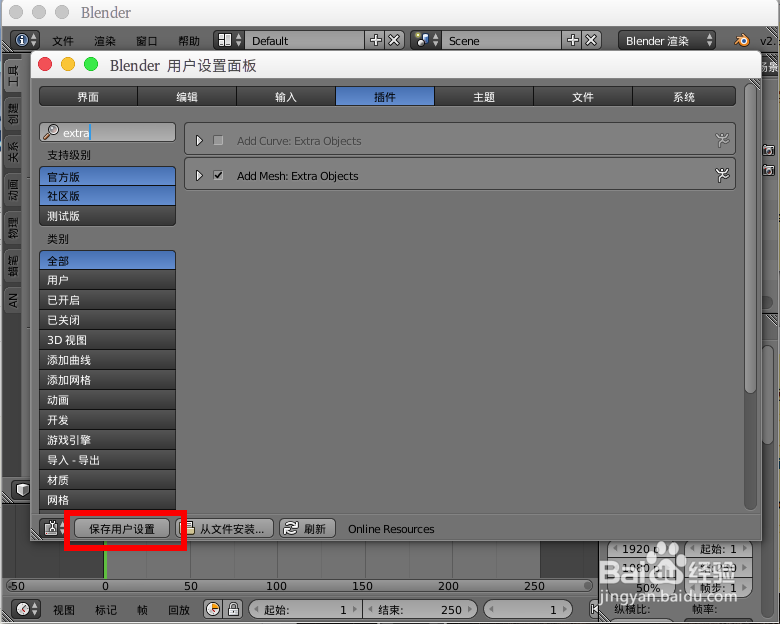Open the scene browse icon
Image resolution: width=780 pixels, height=624 pixels.
[422, 40]
